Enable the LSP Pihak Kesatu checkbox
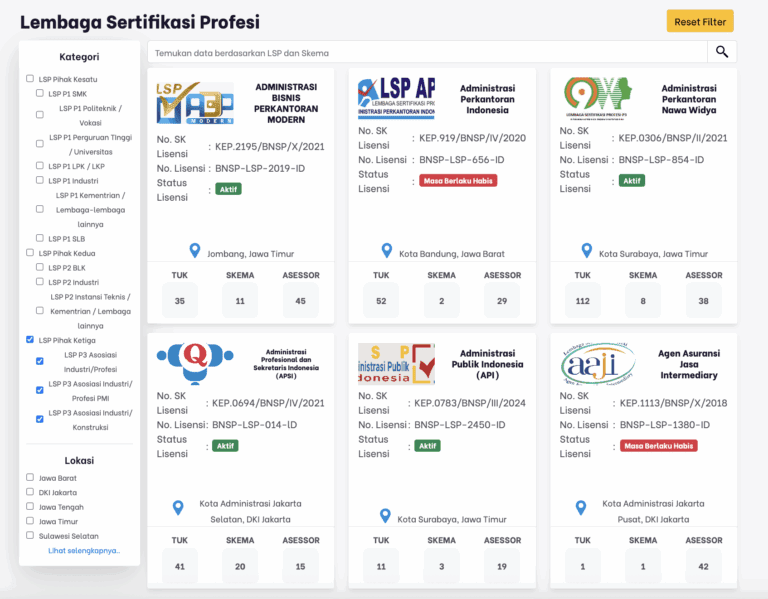Screen dimensions: 768x599 30,79
